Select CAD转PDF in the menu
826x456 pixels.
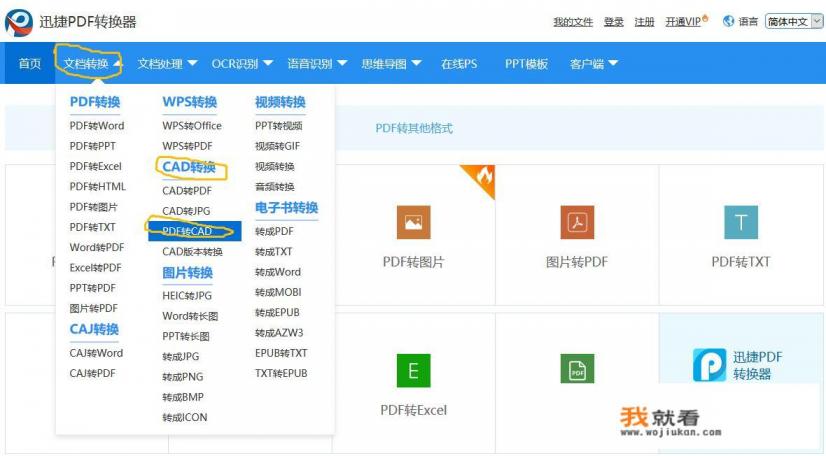tap(187, 191)
